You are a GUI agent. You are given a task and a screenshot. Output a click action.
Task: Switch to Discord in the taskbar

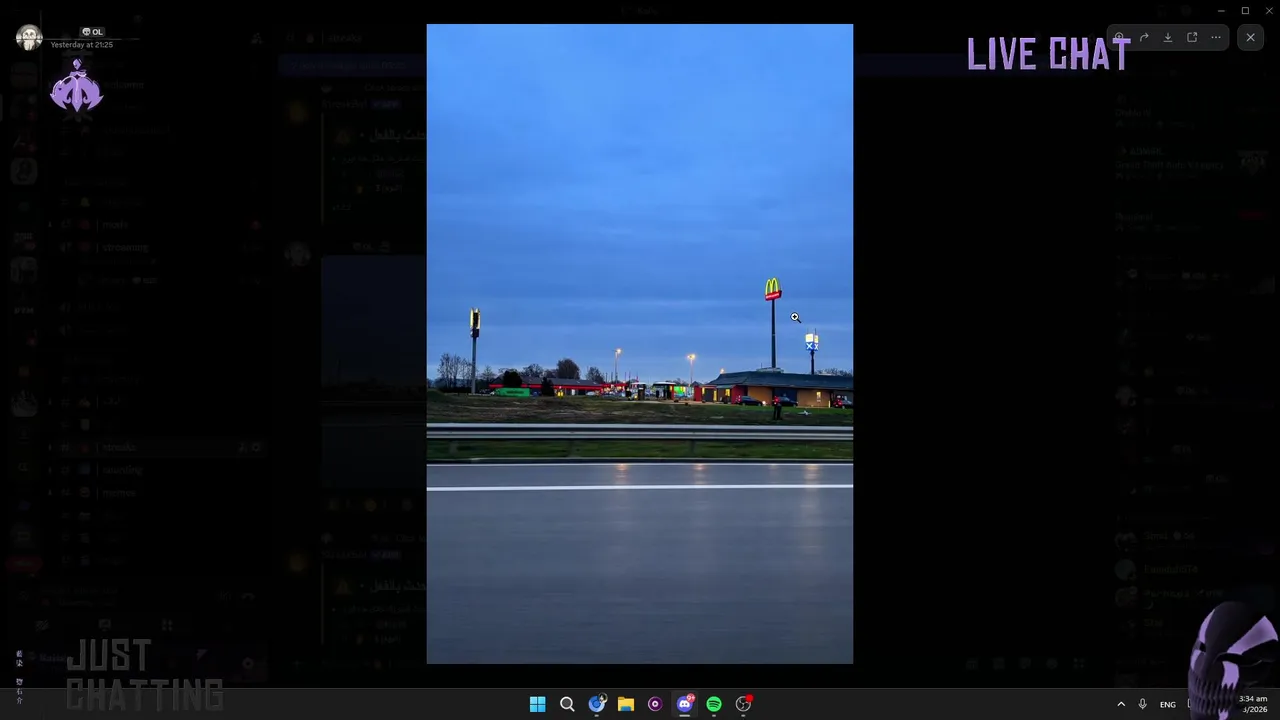coord(685,704)
